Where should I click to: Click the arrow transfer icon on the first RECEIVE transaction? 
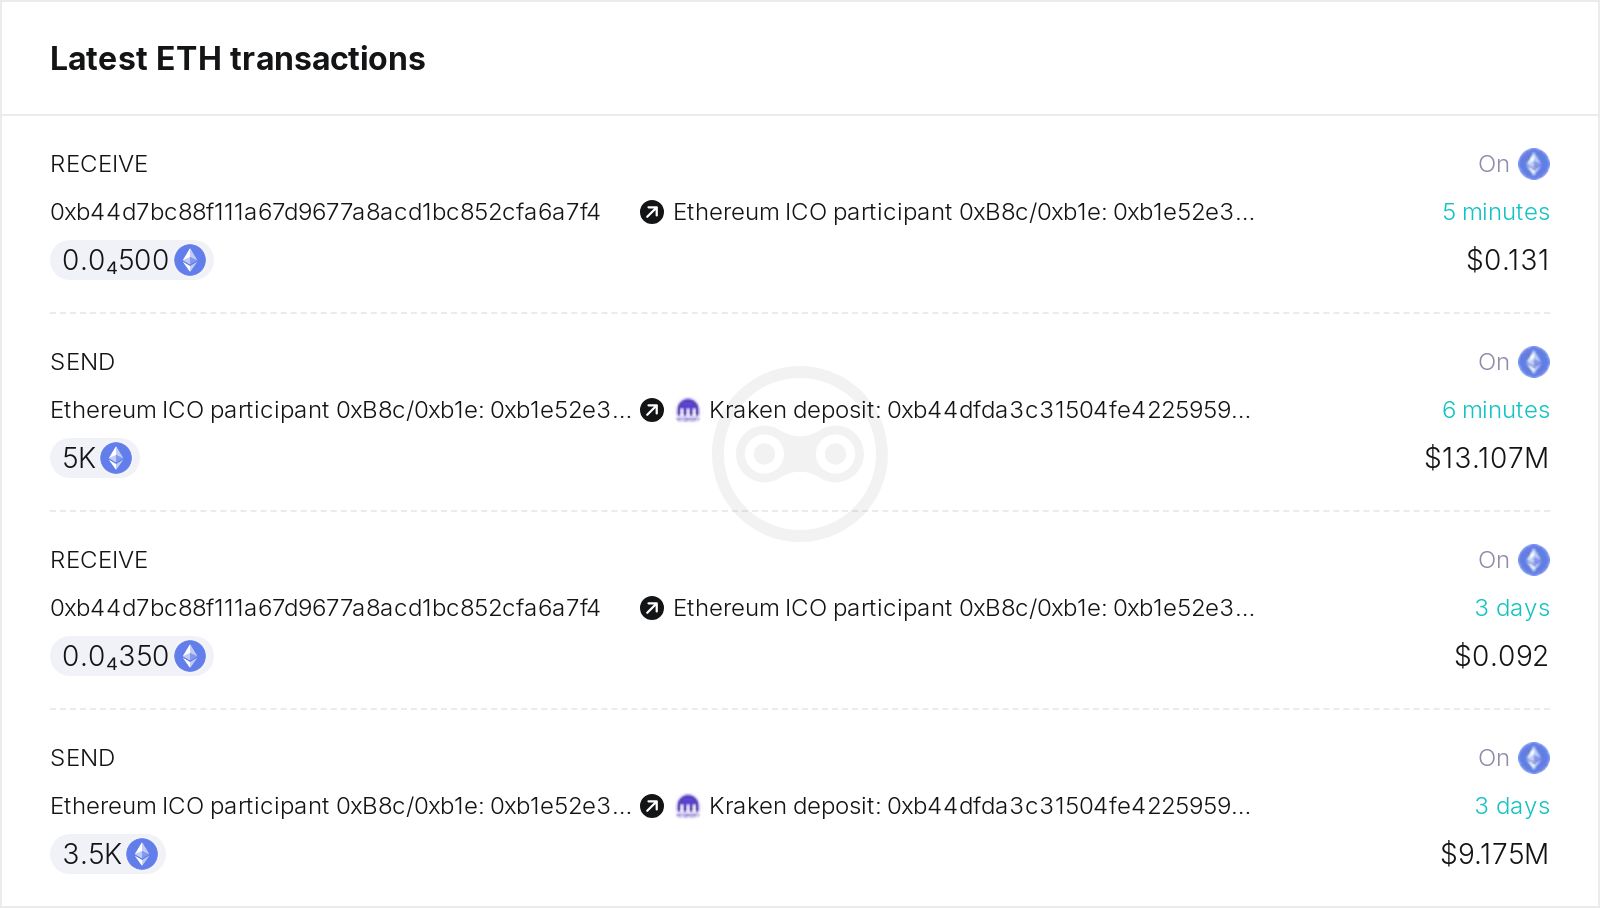652,212
